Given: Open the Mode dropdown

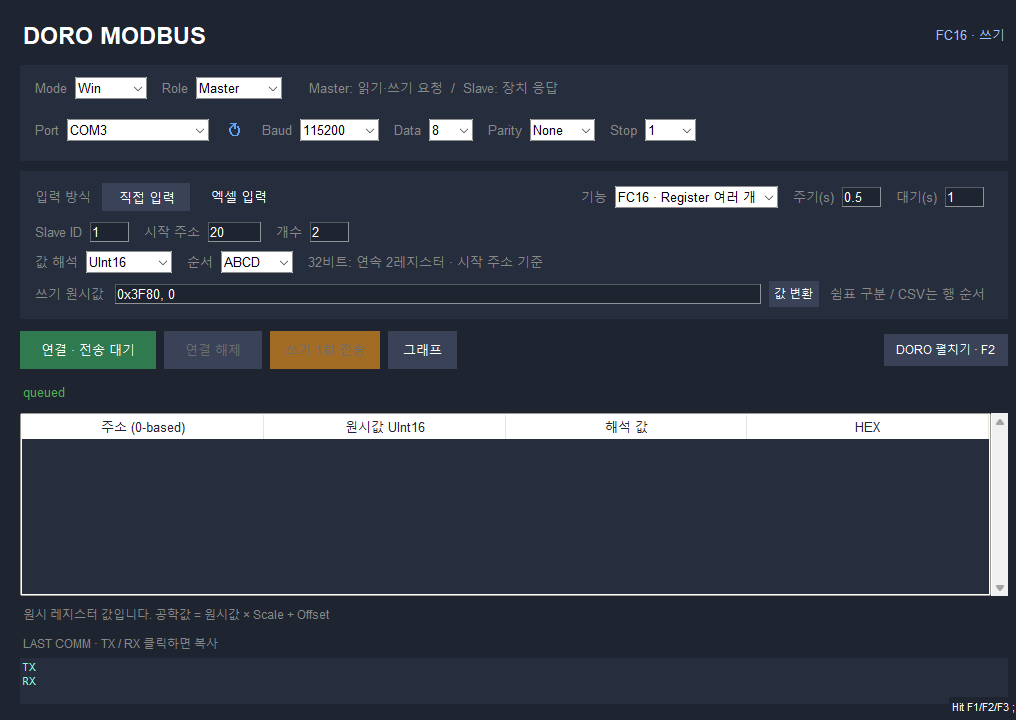Looking at the screenshot, I should (111, 89).
